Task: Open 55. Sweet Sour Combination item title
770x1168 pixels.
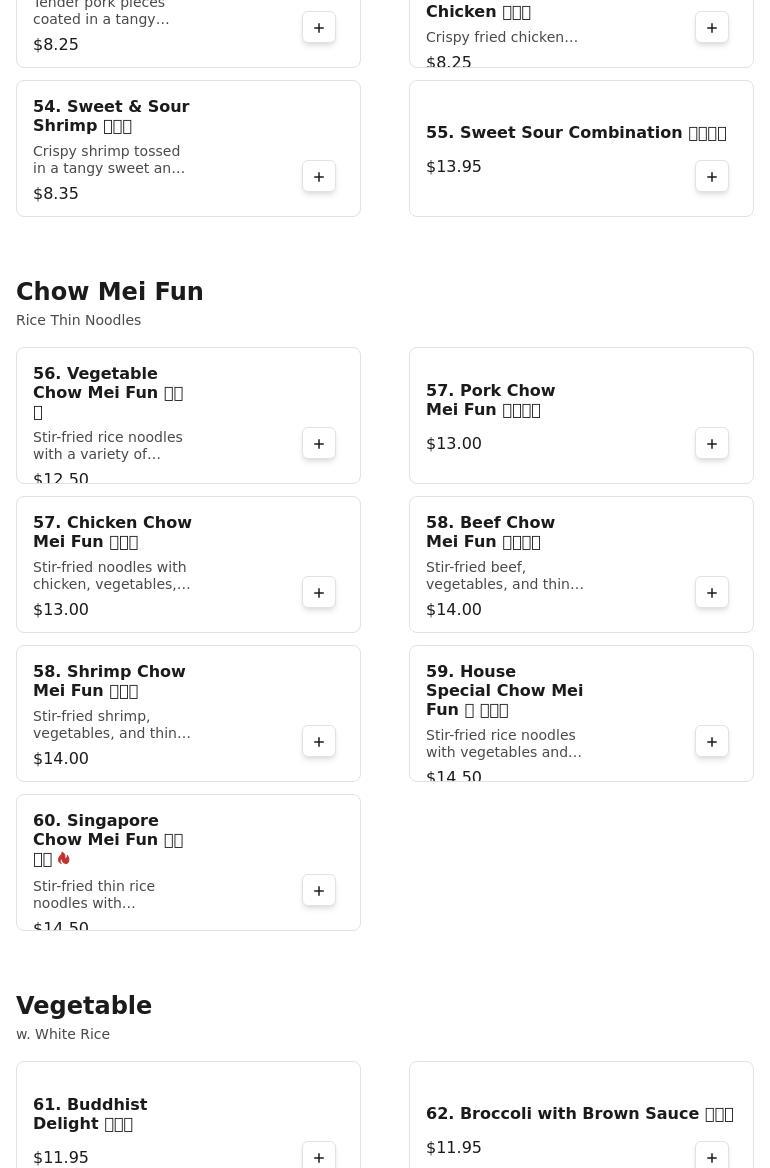Action: (576, 133)
